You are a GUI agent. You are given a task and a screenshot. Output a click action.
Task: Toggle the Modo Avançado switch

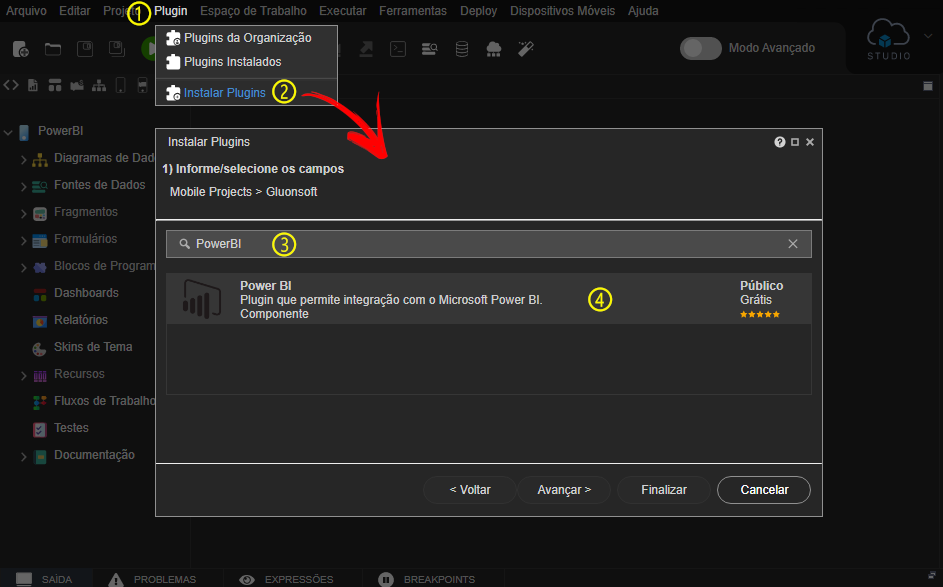pos(701,48)
